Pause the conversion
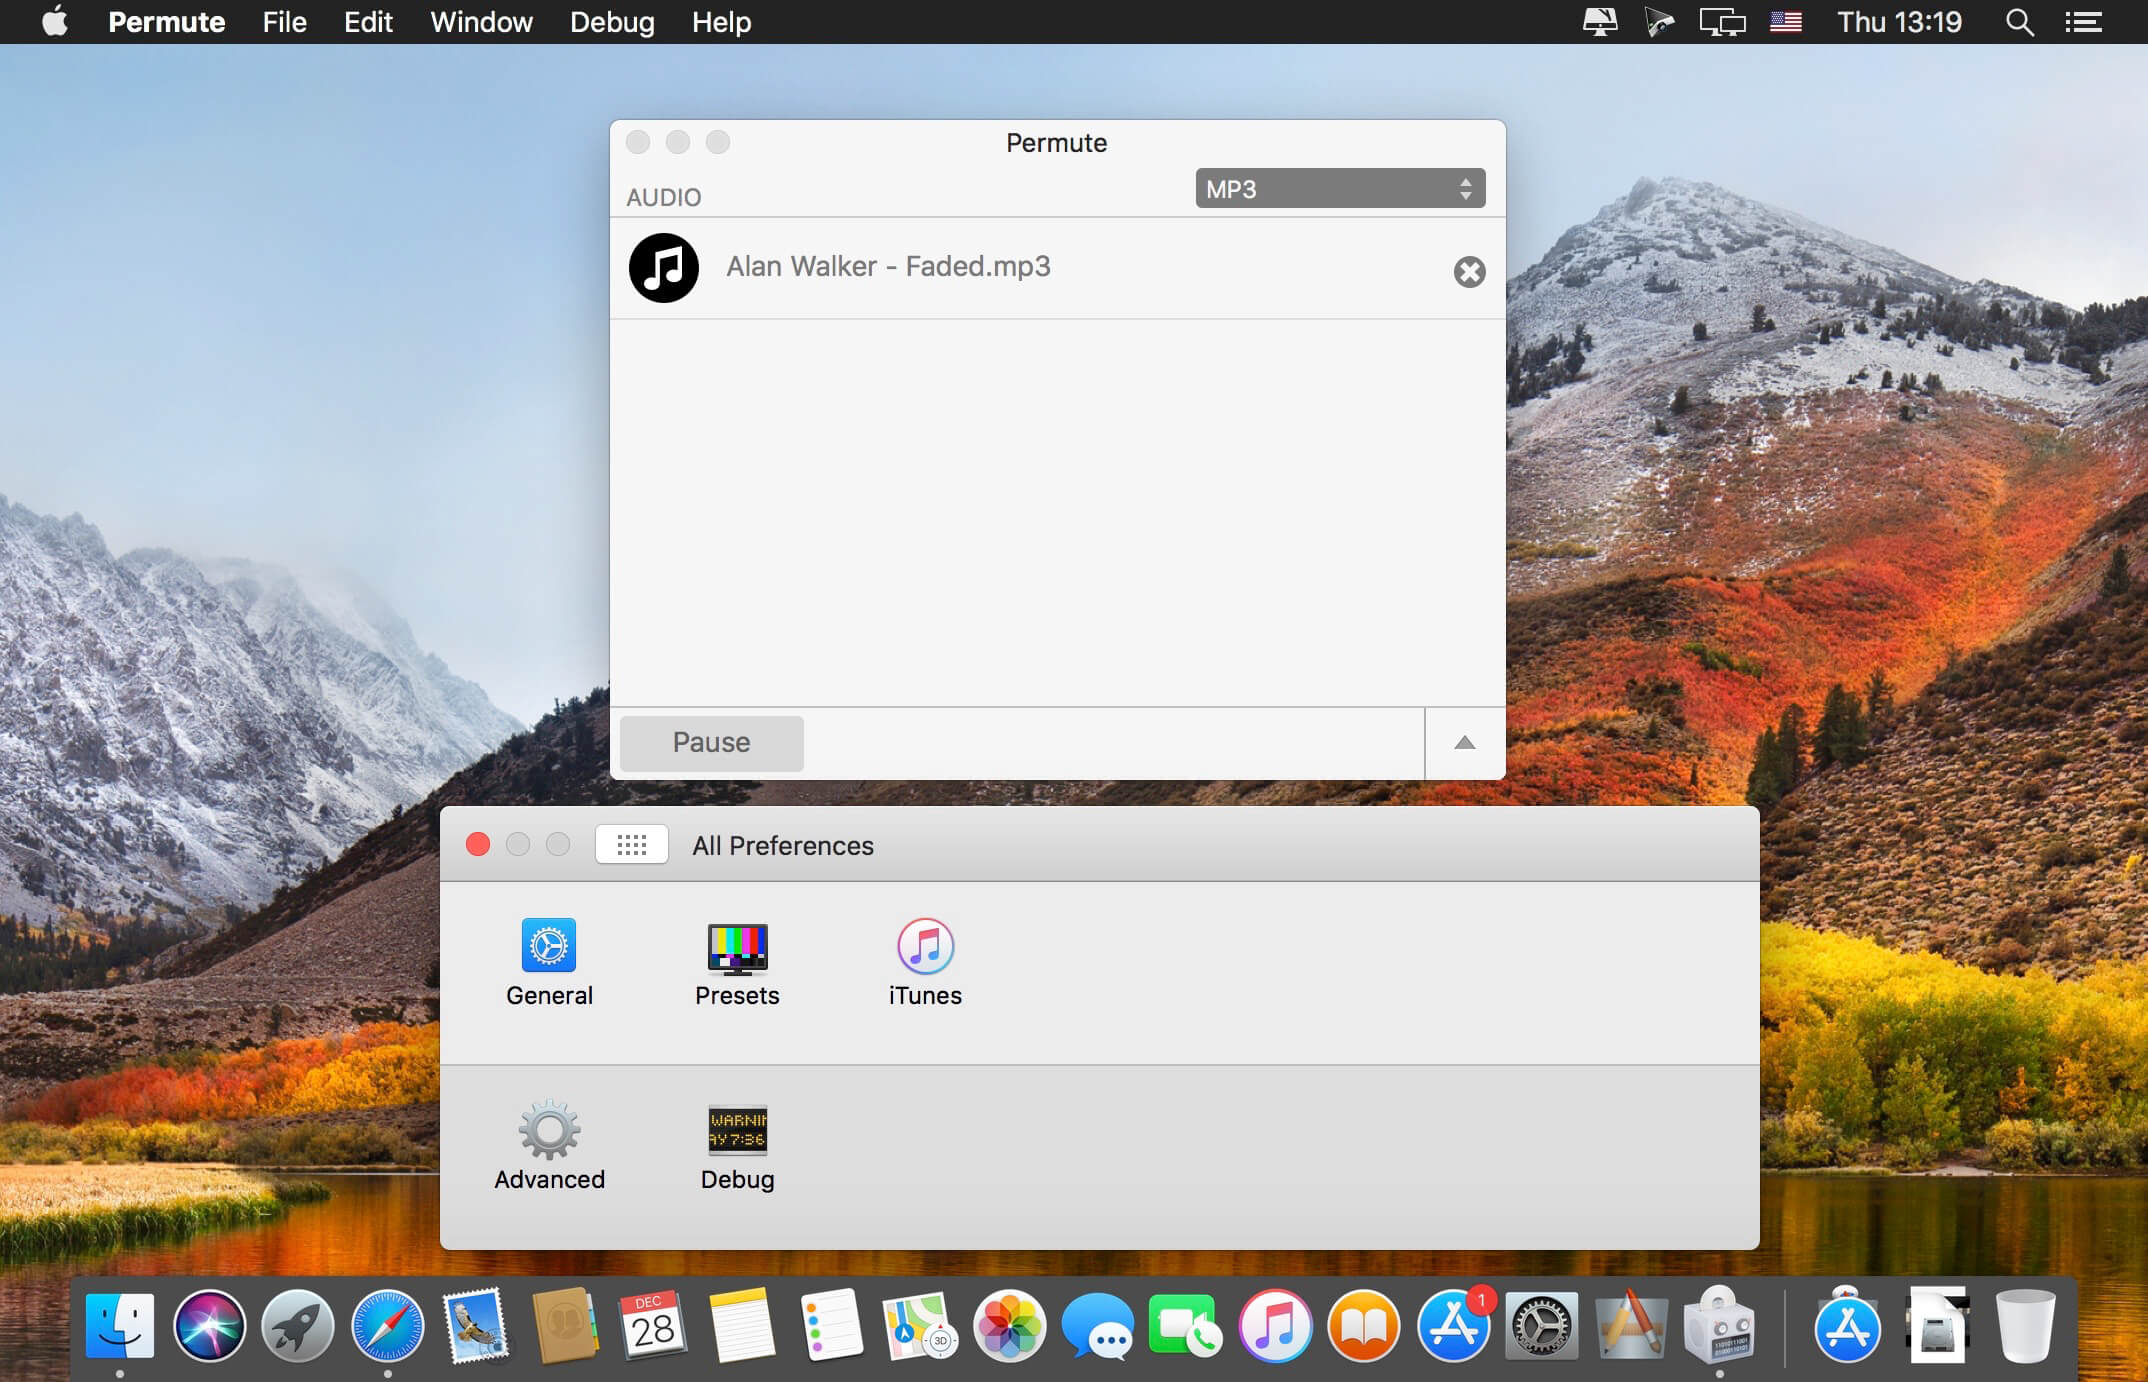The height and width of the screenshot is (1382, 2148). [x=711, y=743]
